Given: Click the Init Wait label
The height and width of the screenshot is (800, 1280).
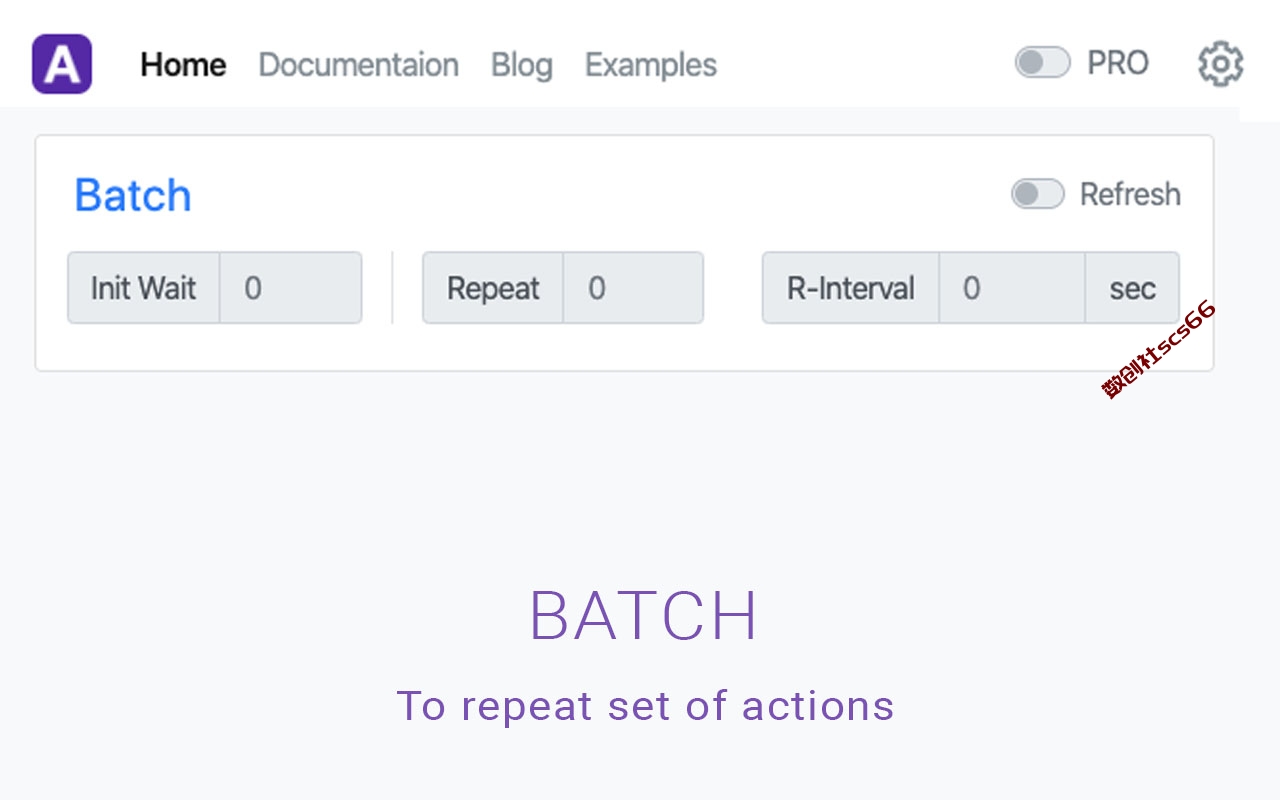Looking at the screenshot, I should tap(144, 288).
